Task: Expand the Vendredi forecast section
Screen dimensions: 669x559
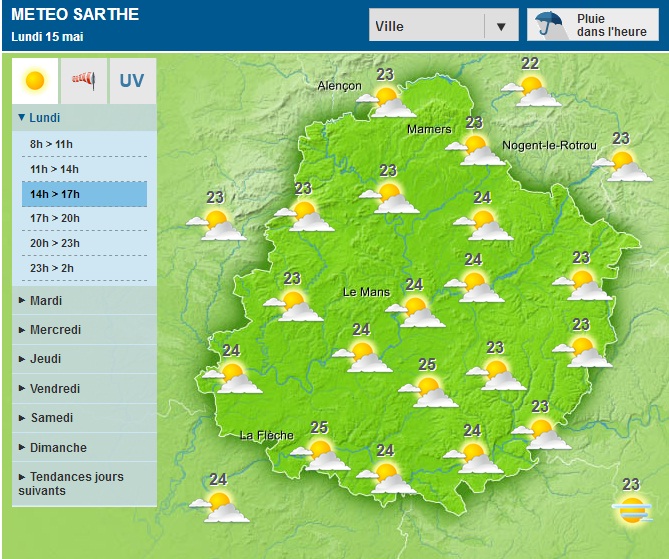Action: point(55,388)
